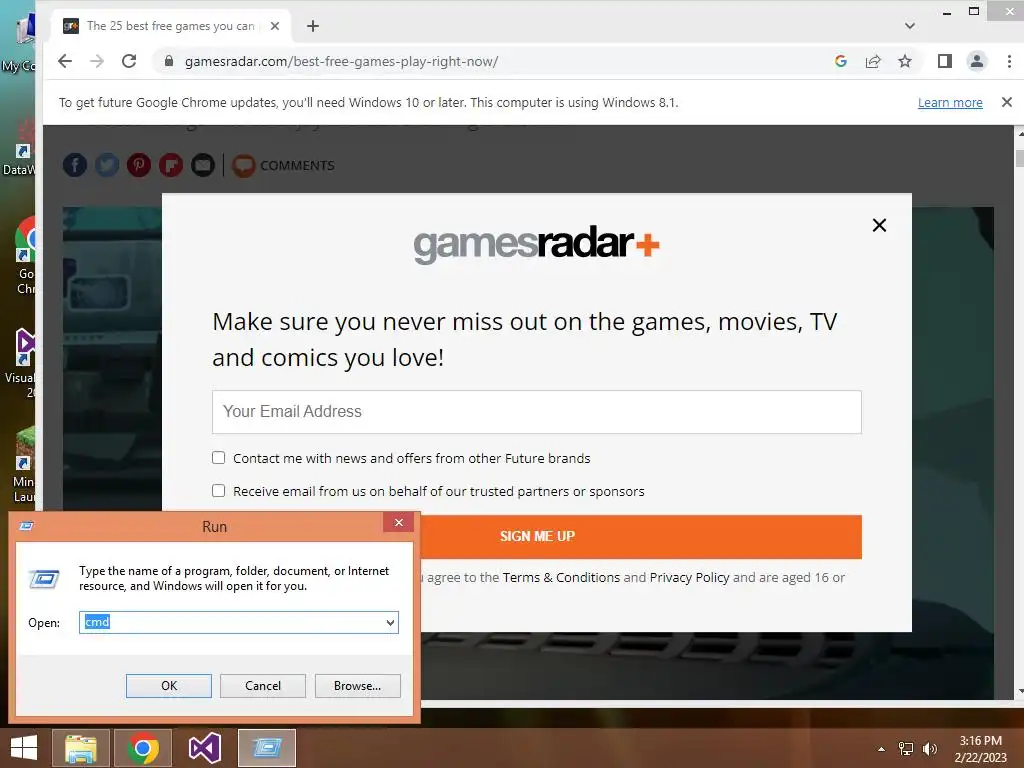Screen dimensions: 1024x768
Task: Share article on Pinterest icon
Action: pyautogui.click(x=139, y=165)
